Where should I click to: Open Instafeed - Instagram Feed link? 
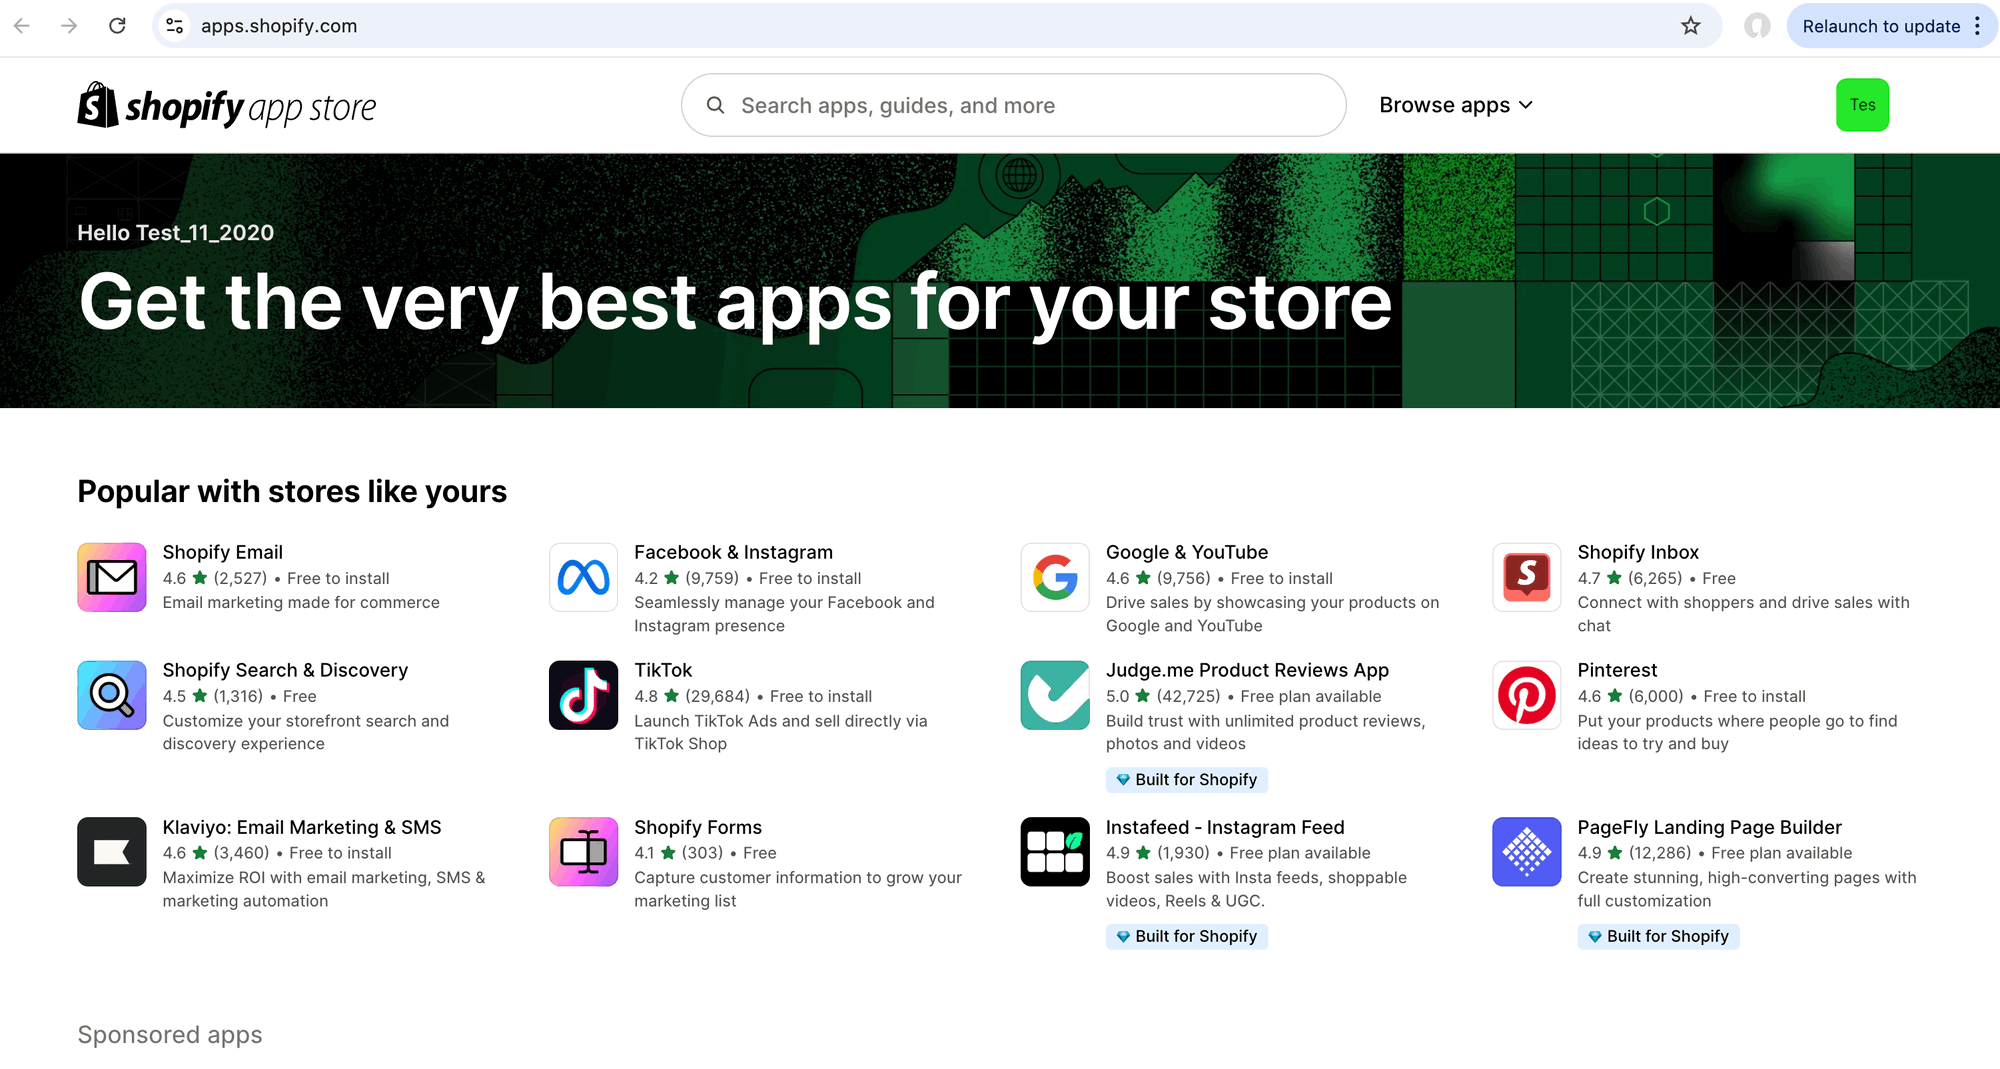(x=1225, y=827)
